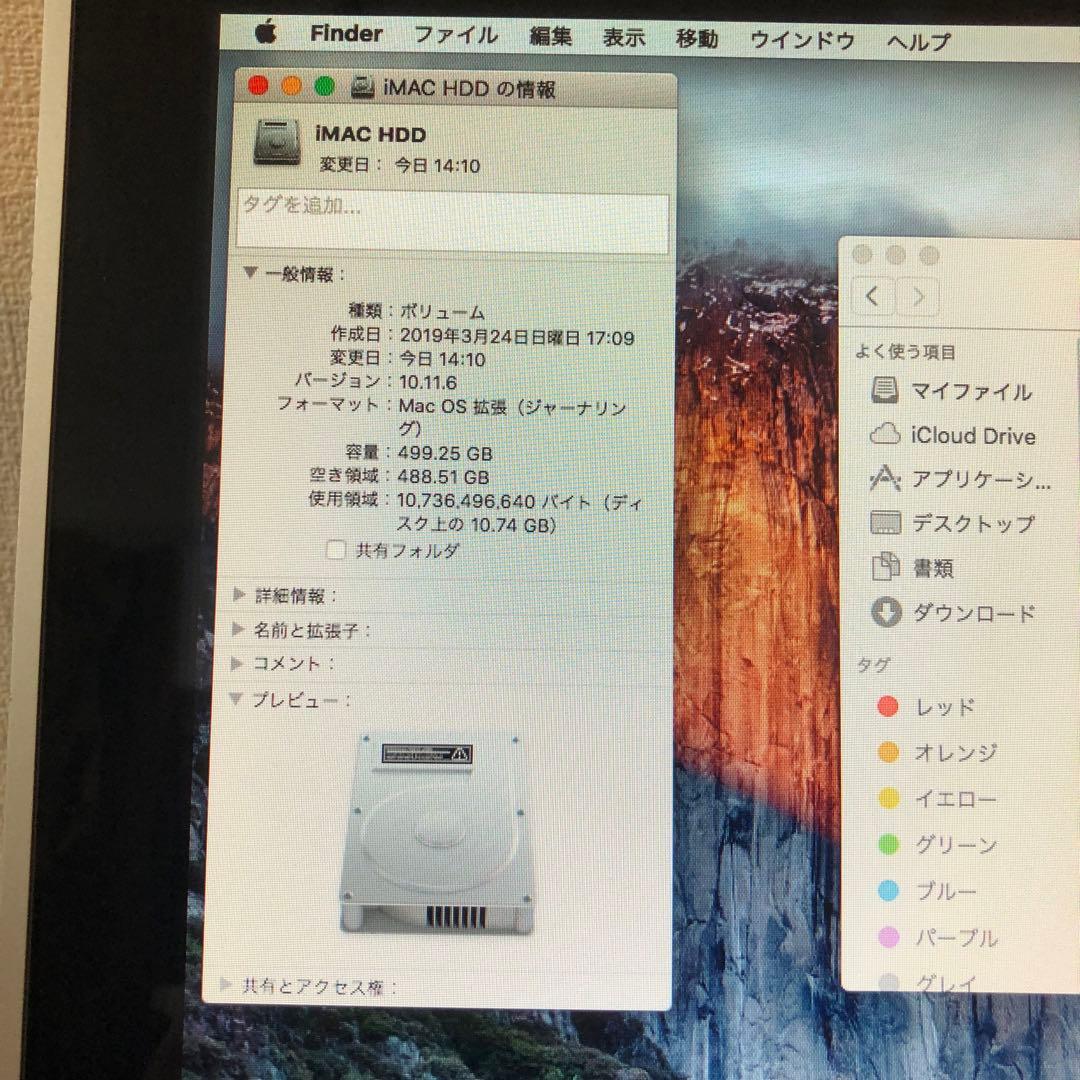Open マイファイル in Finder sidebar

pos(951,391)
